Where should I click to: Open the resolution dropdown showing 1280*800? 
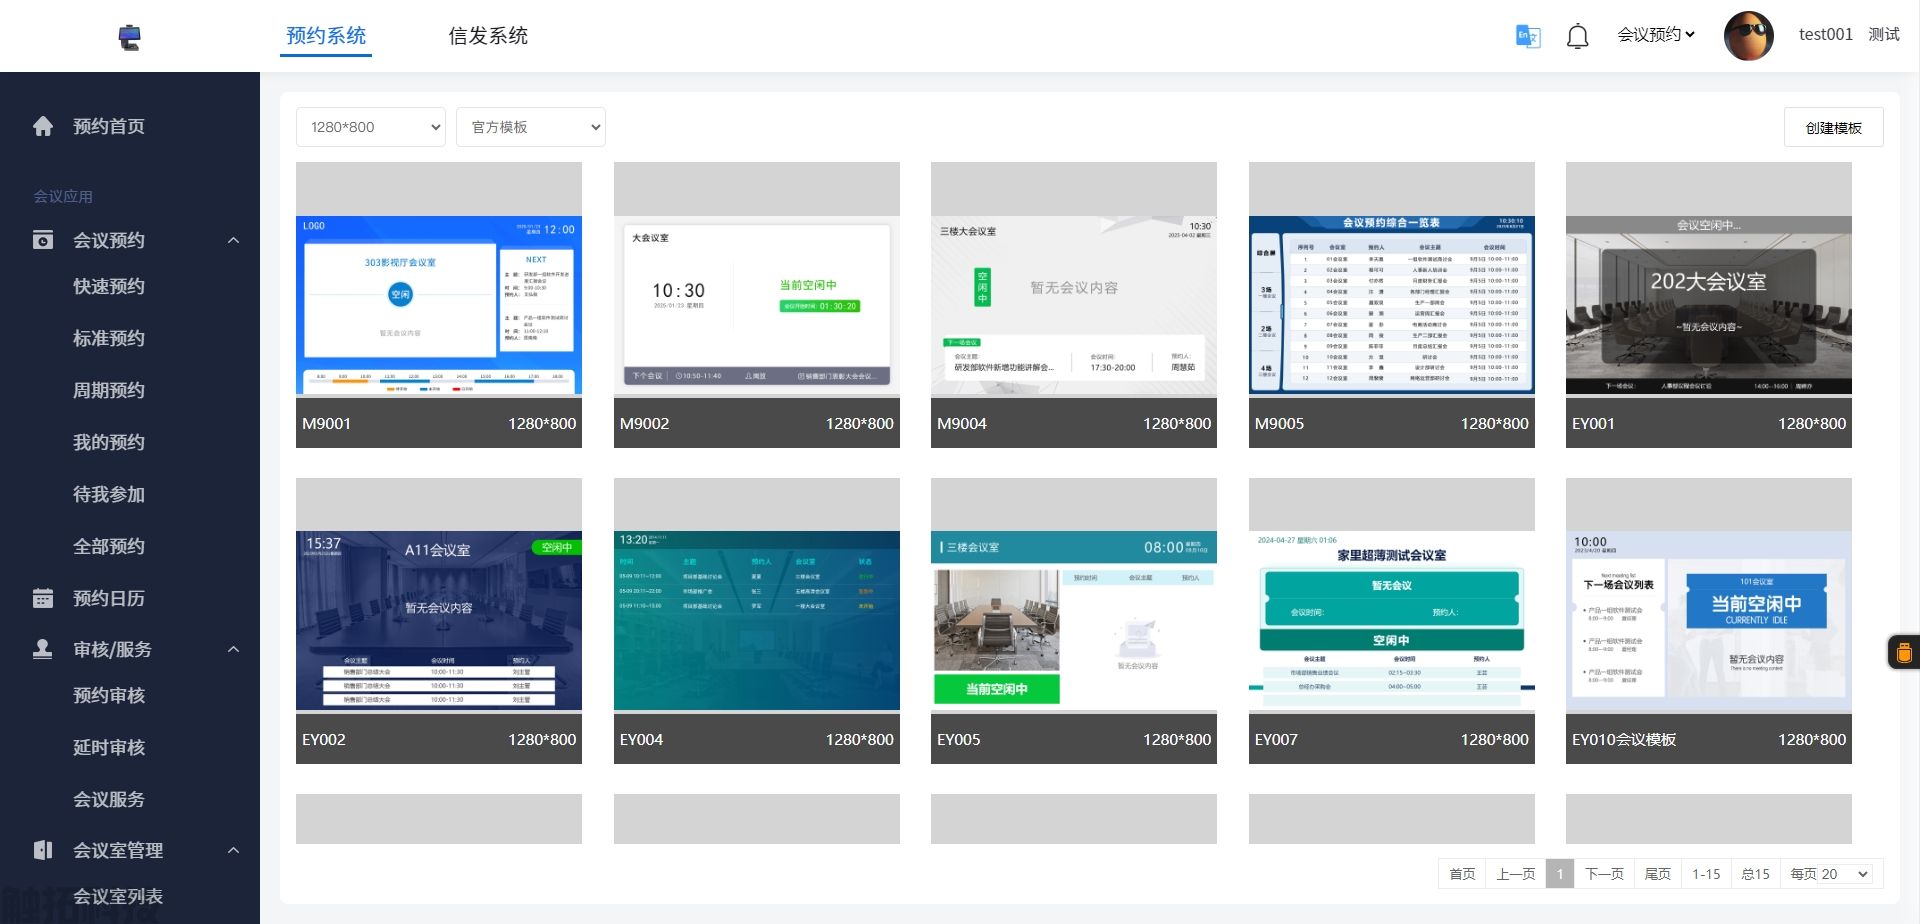click(x=370, y=127)
